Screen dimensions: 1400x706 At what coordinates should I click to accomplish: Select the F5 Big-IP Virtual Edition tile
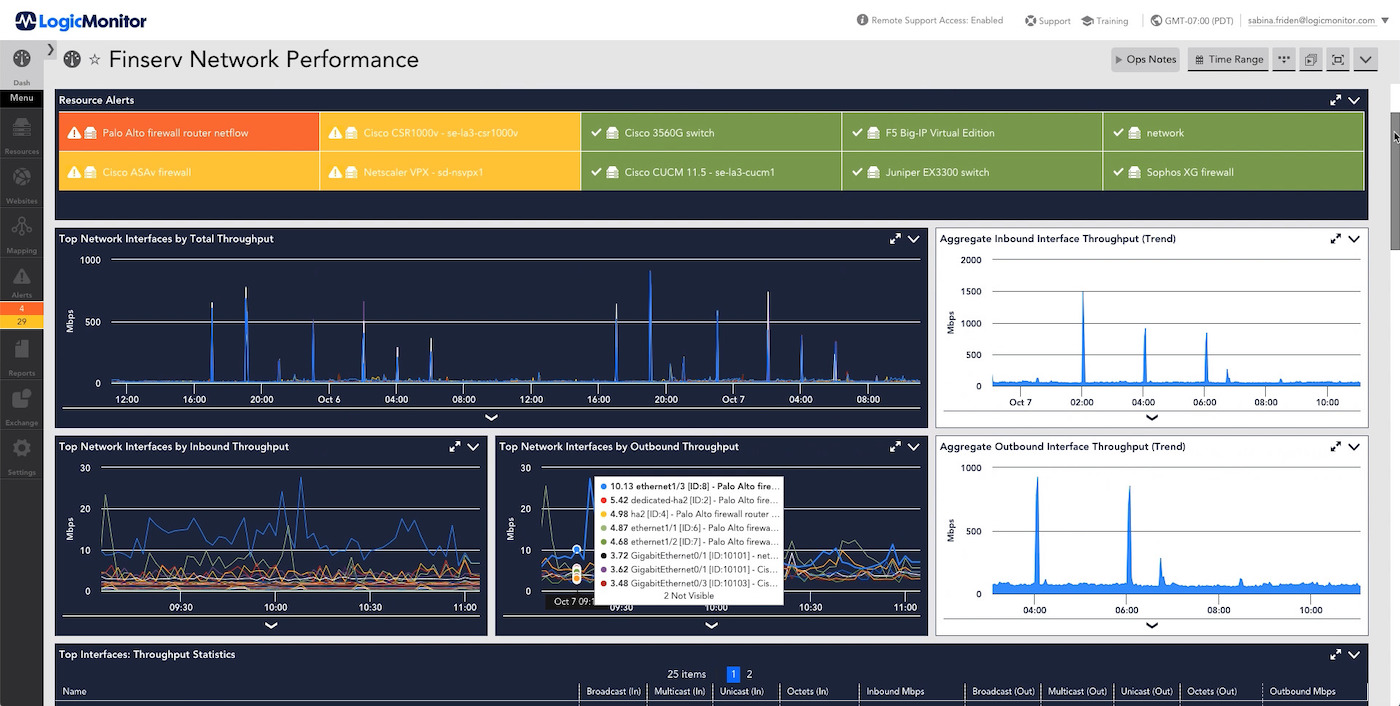point(972,132)
